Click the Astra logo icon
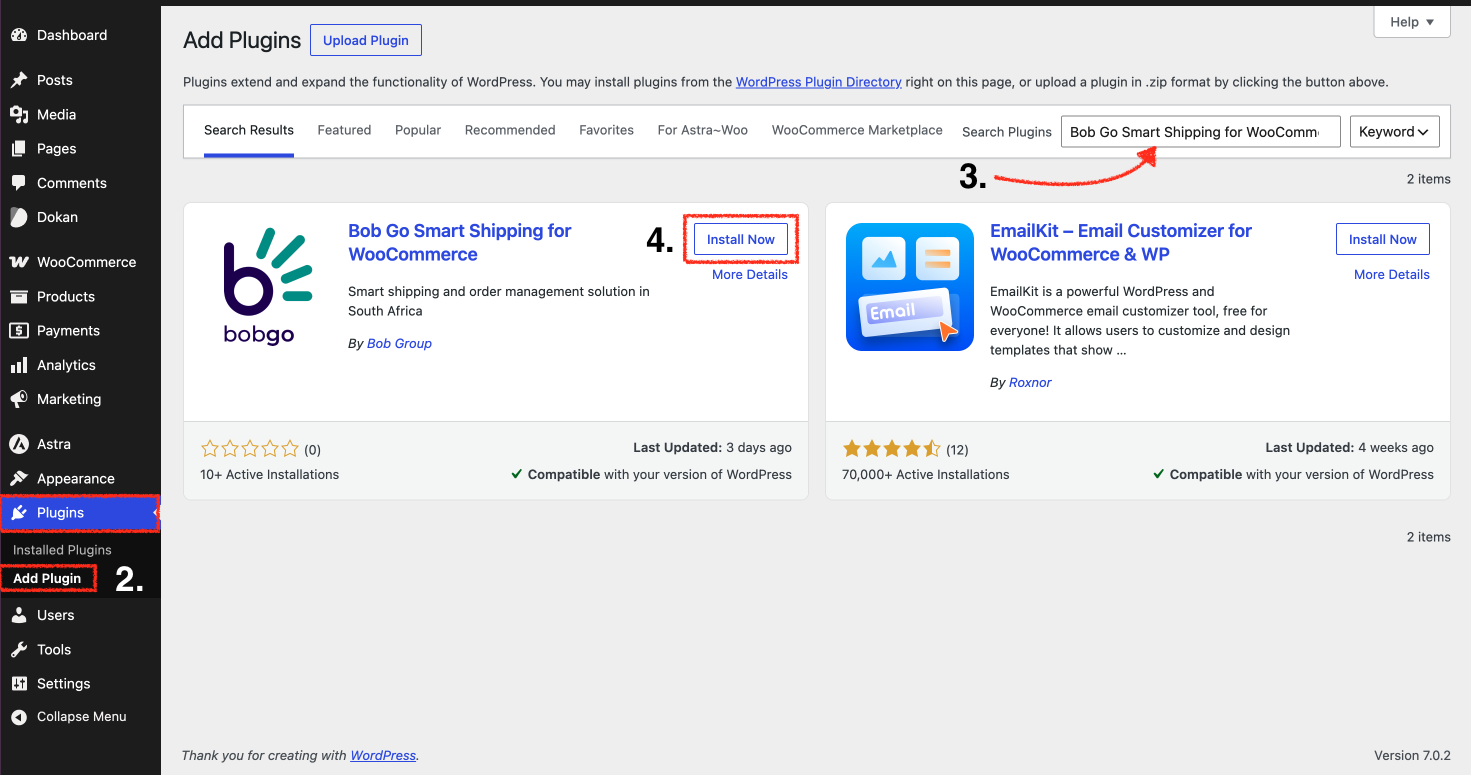Screen dimensions: 1471x775 tap(18, 444)
